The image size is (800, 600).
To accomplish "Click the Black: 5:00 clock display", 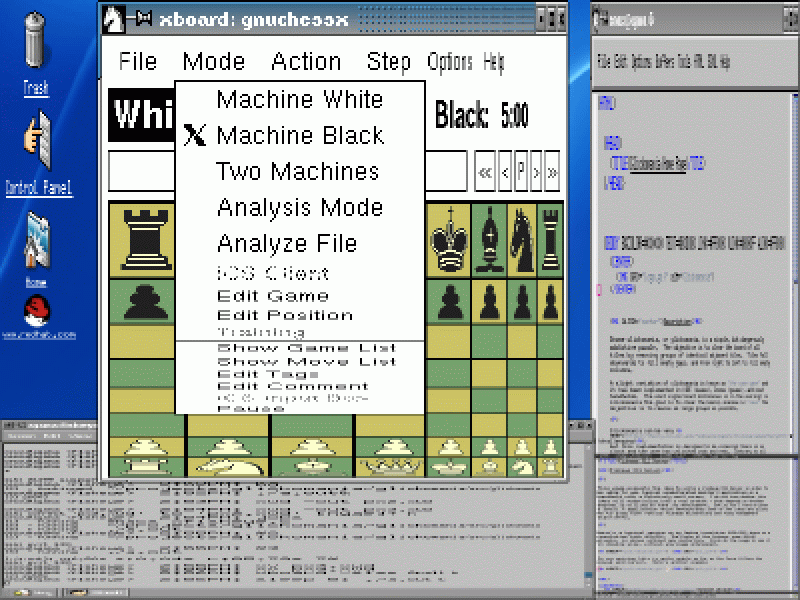I will click(x=481, y=116).
